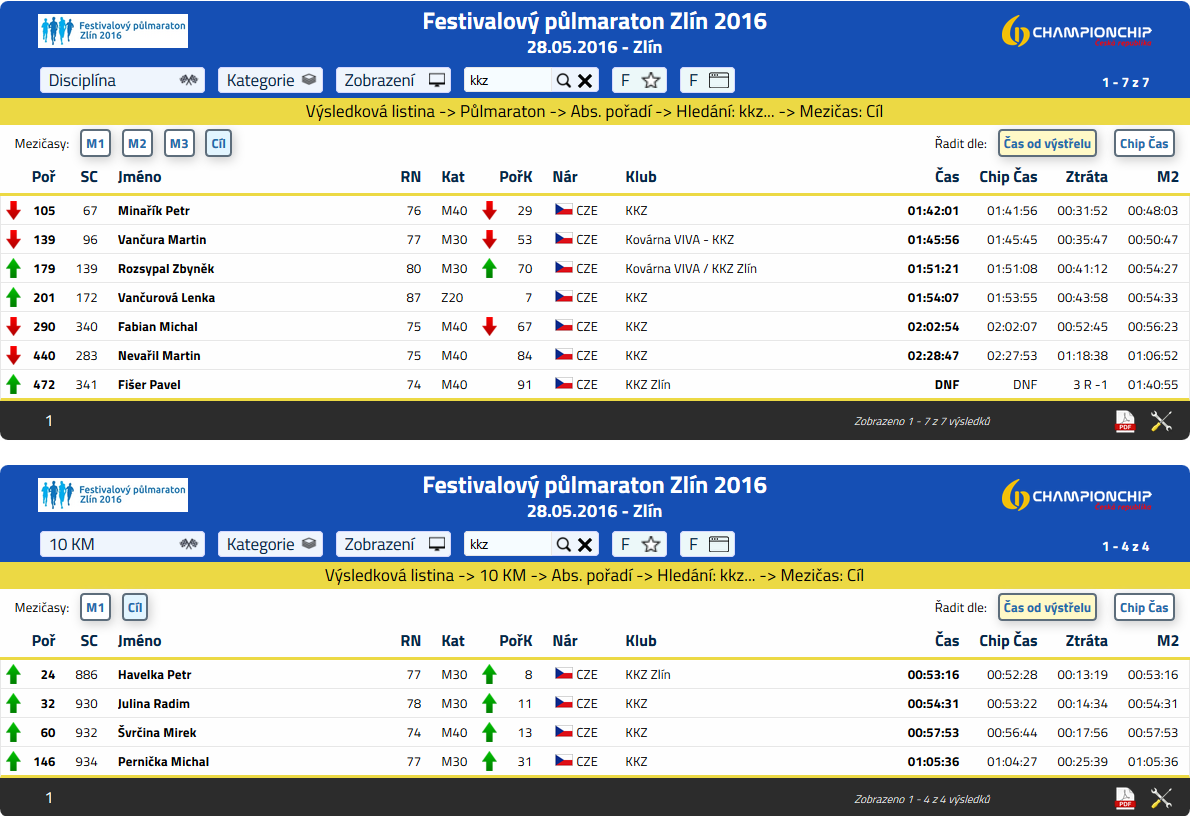Click PDF icon in 10 KM footer

click(1125, 799)
